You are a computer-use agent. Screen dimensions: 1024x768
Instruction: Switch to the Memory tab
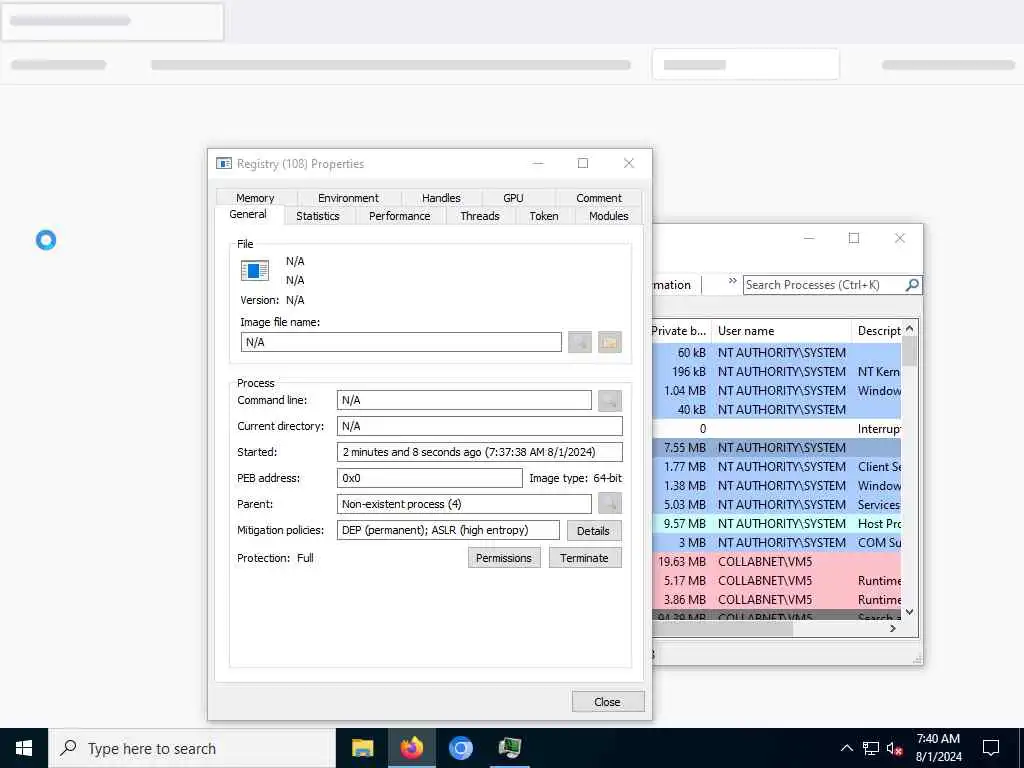coord(255,198)
